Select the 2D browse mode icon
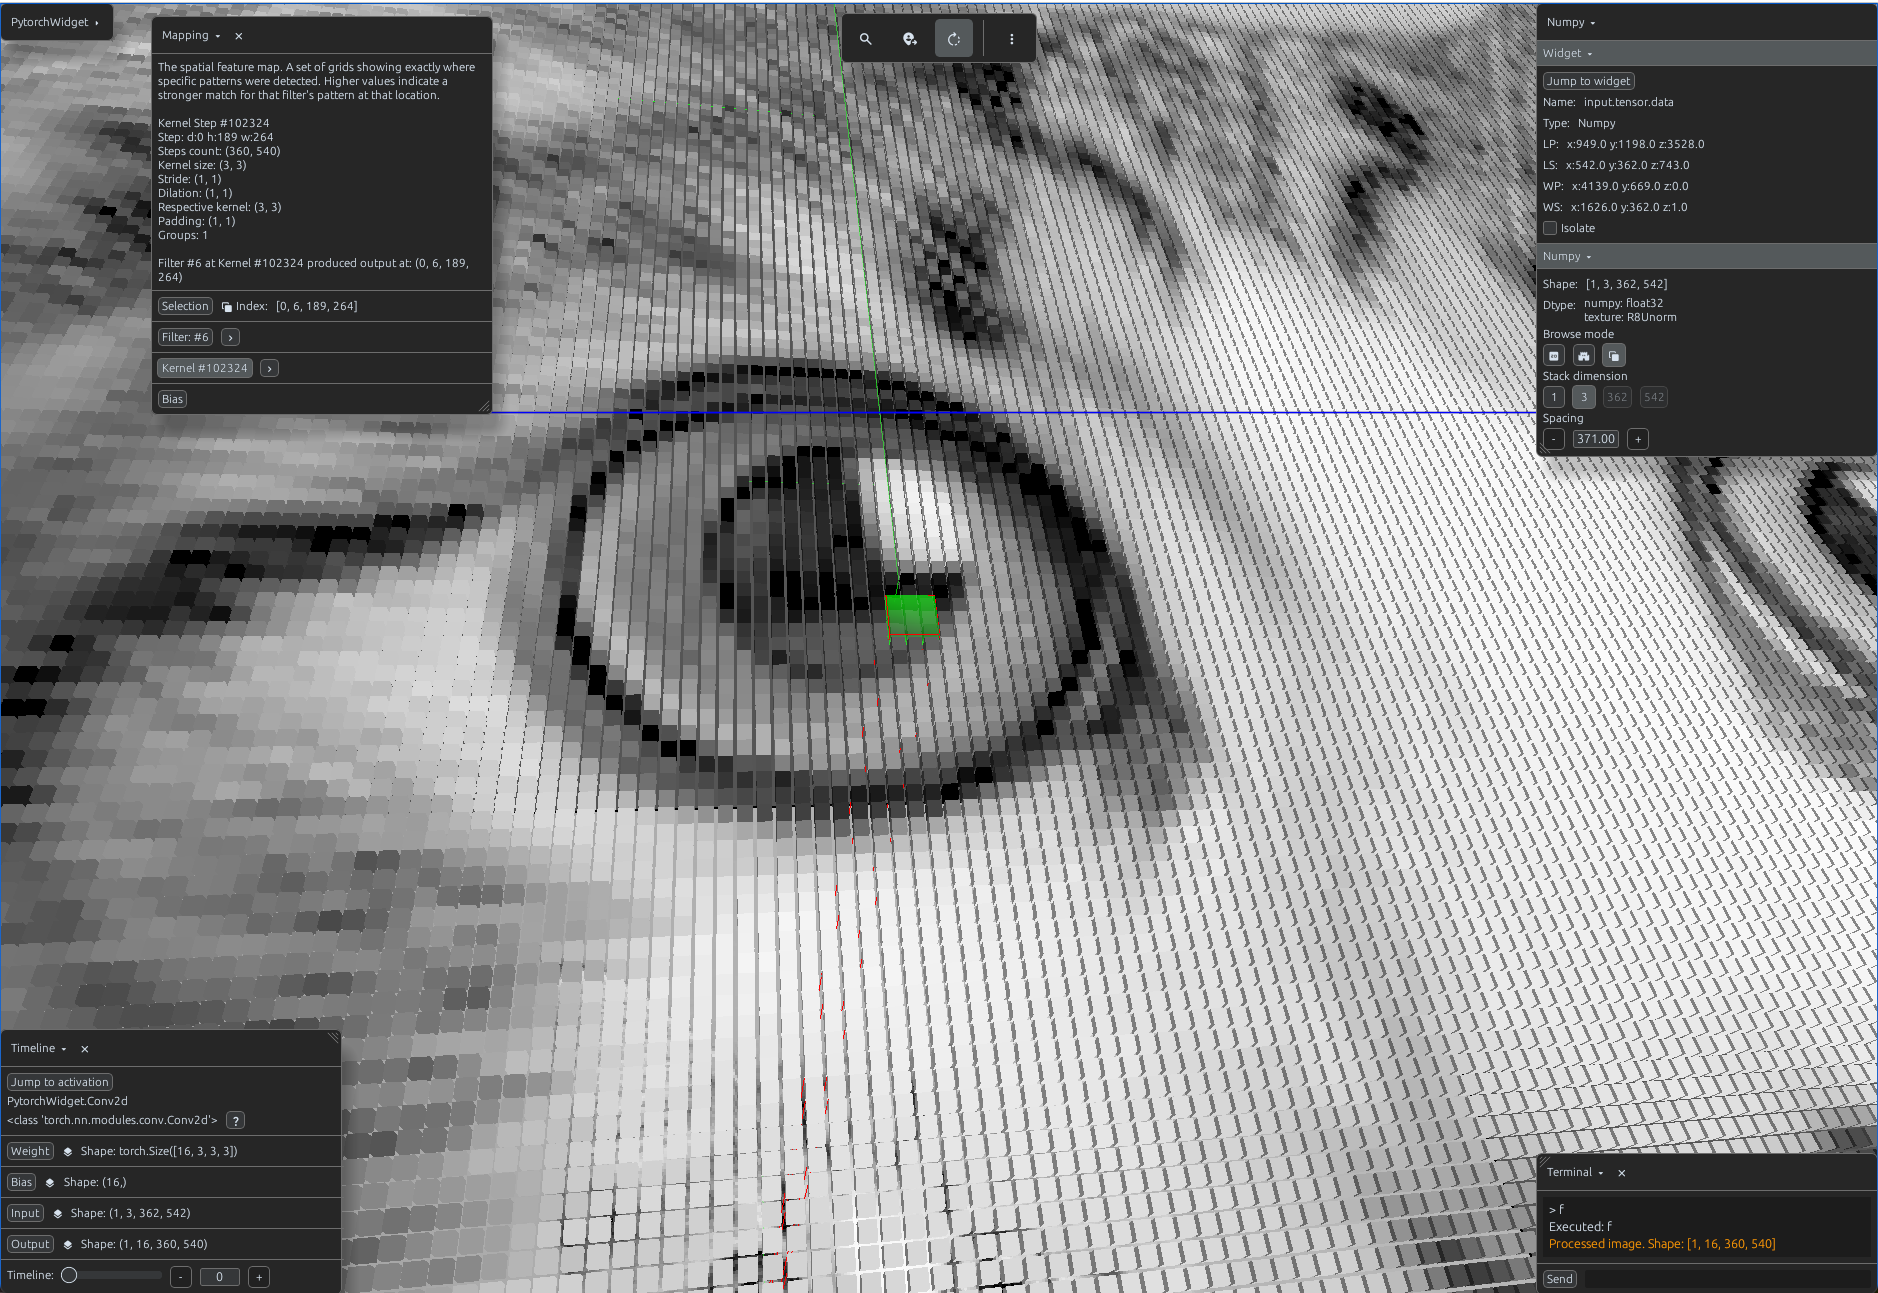The width and height of the screenshot is (1878, 1293). [1554, 356]
